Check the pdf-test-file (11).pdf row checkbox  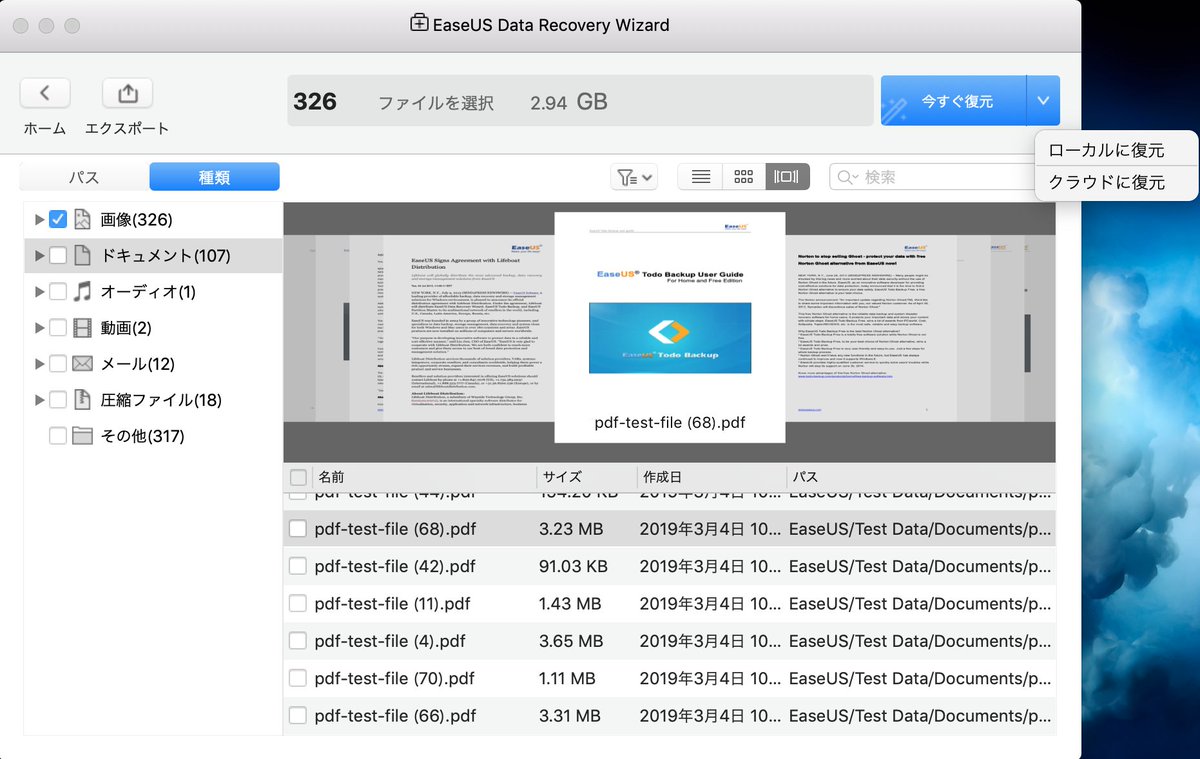click(x=298, y=603)
